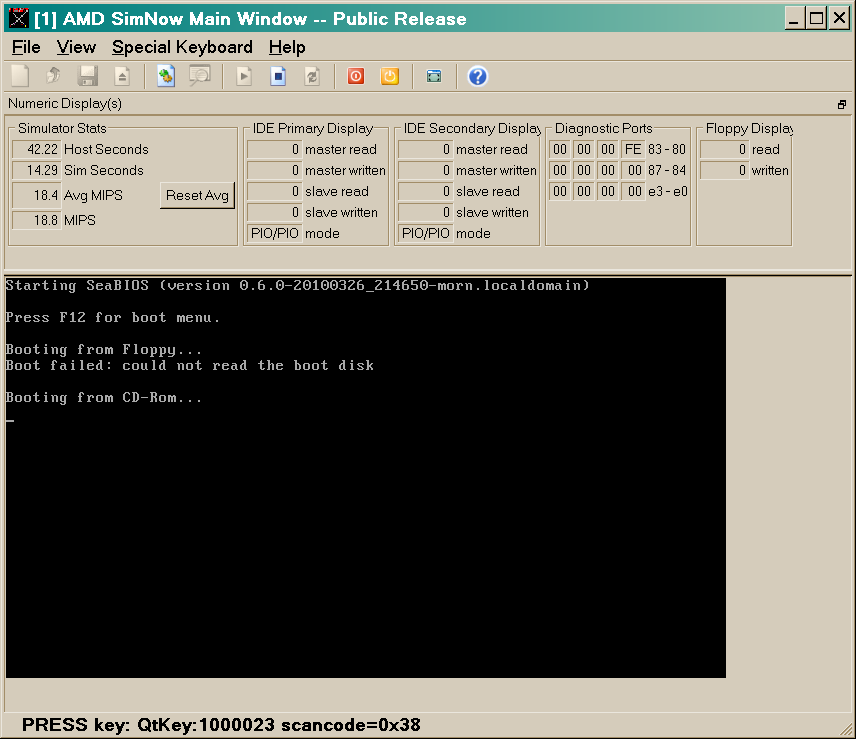This screenshot has height=739, width=856.
Task: Open the File menu
Action: [x=26, y=47]
